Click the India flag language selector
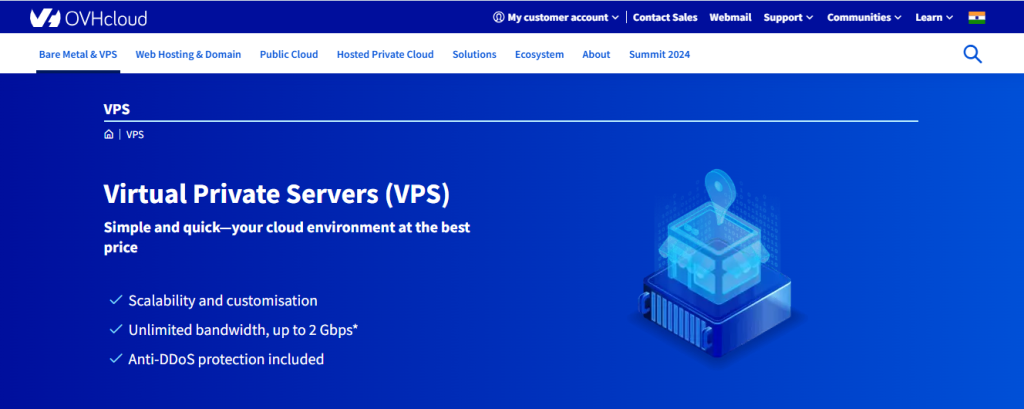Viewport: 1024px width, 409px height. coord(977,17)
